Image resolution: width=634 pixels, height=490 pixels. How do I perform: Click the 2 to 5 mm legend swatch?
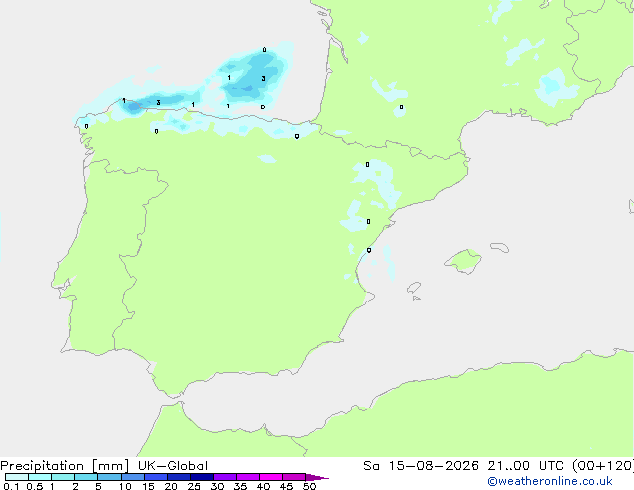click(x=86, y=477)
